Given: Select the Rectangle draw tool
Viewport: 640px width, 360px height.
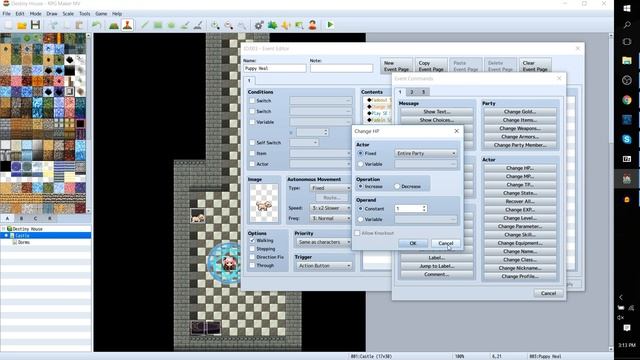Looking at the screenshot, I should tap(158, 25).
